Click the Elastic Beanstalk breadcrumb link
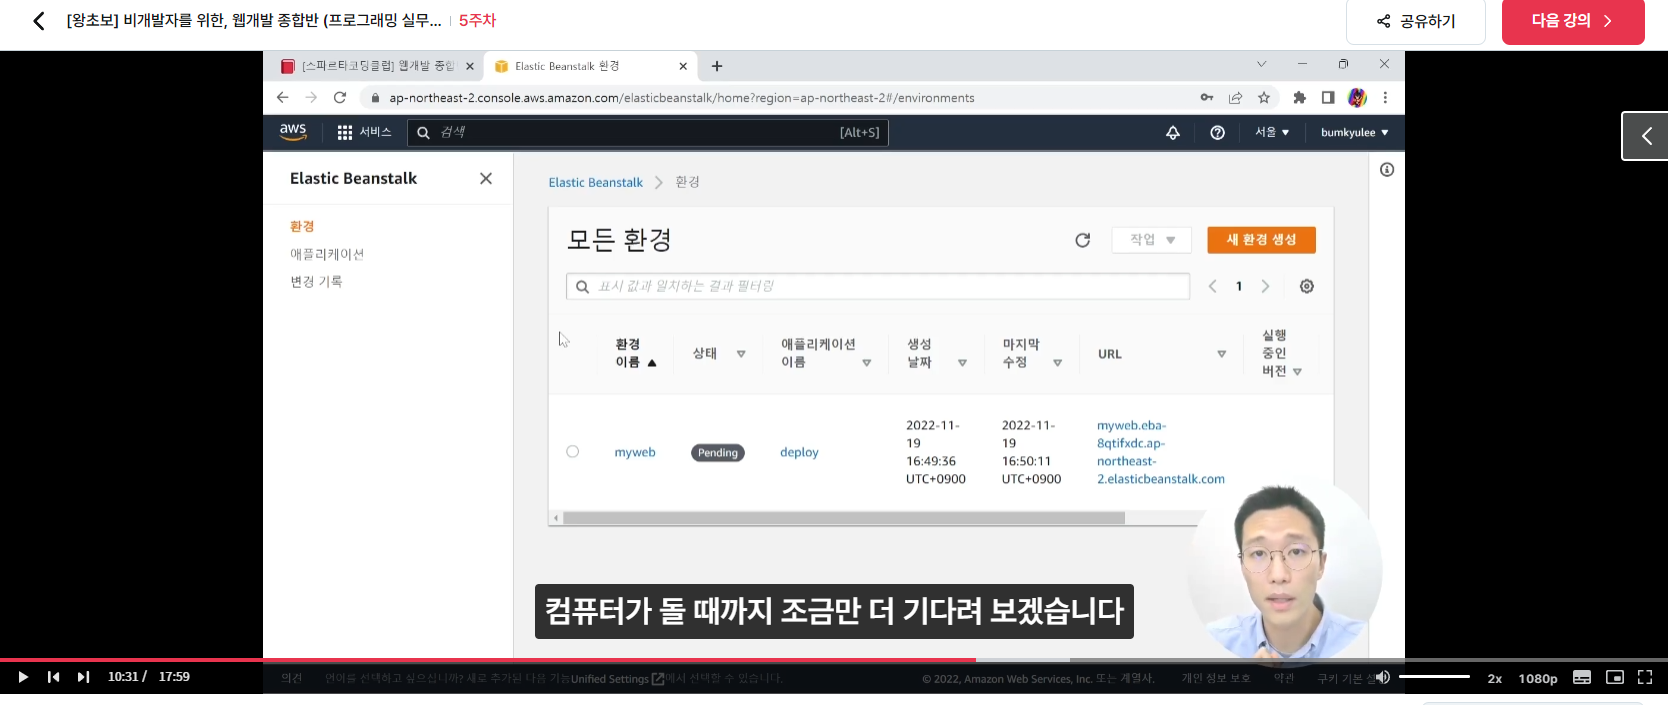1668x705 pixels. [595, 182]
